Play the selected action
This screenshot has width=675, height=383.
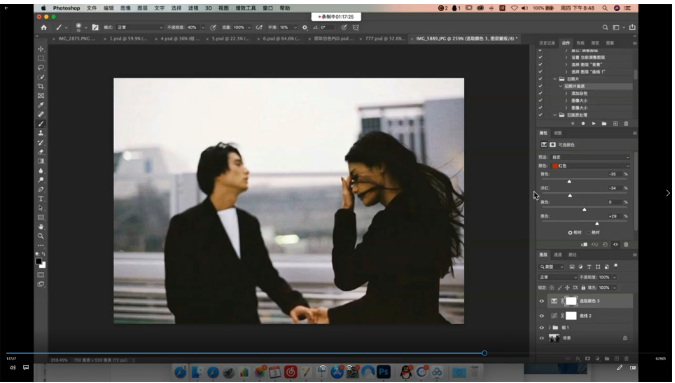click(594, 124)
